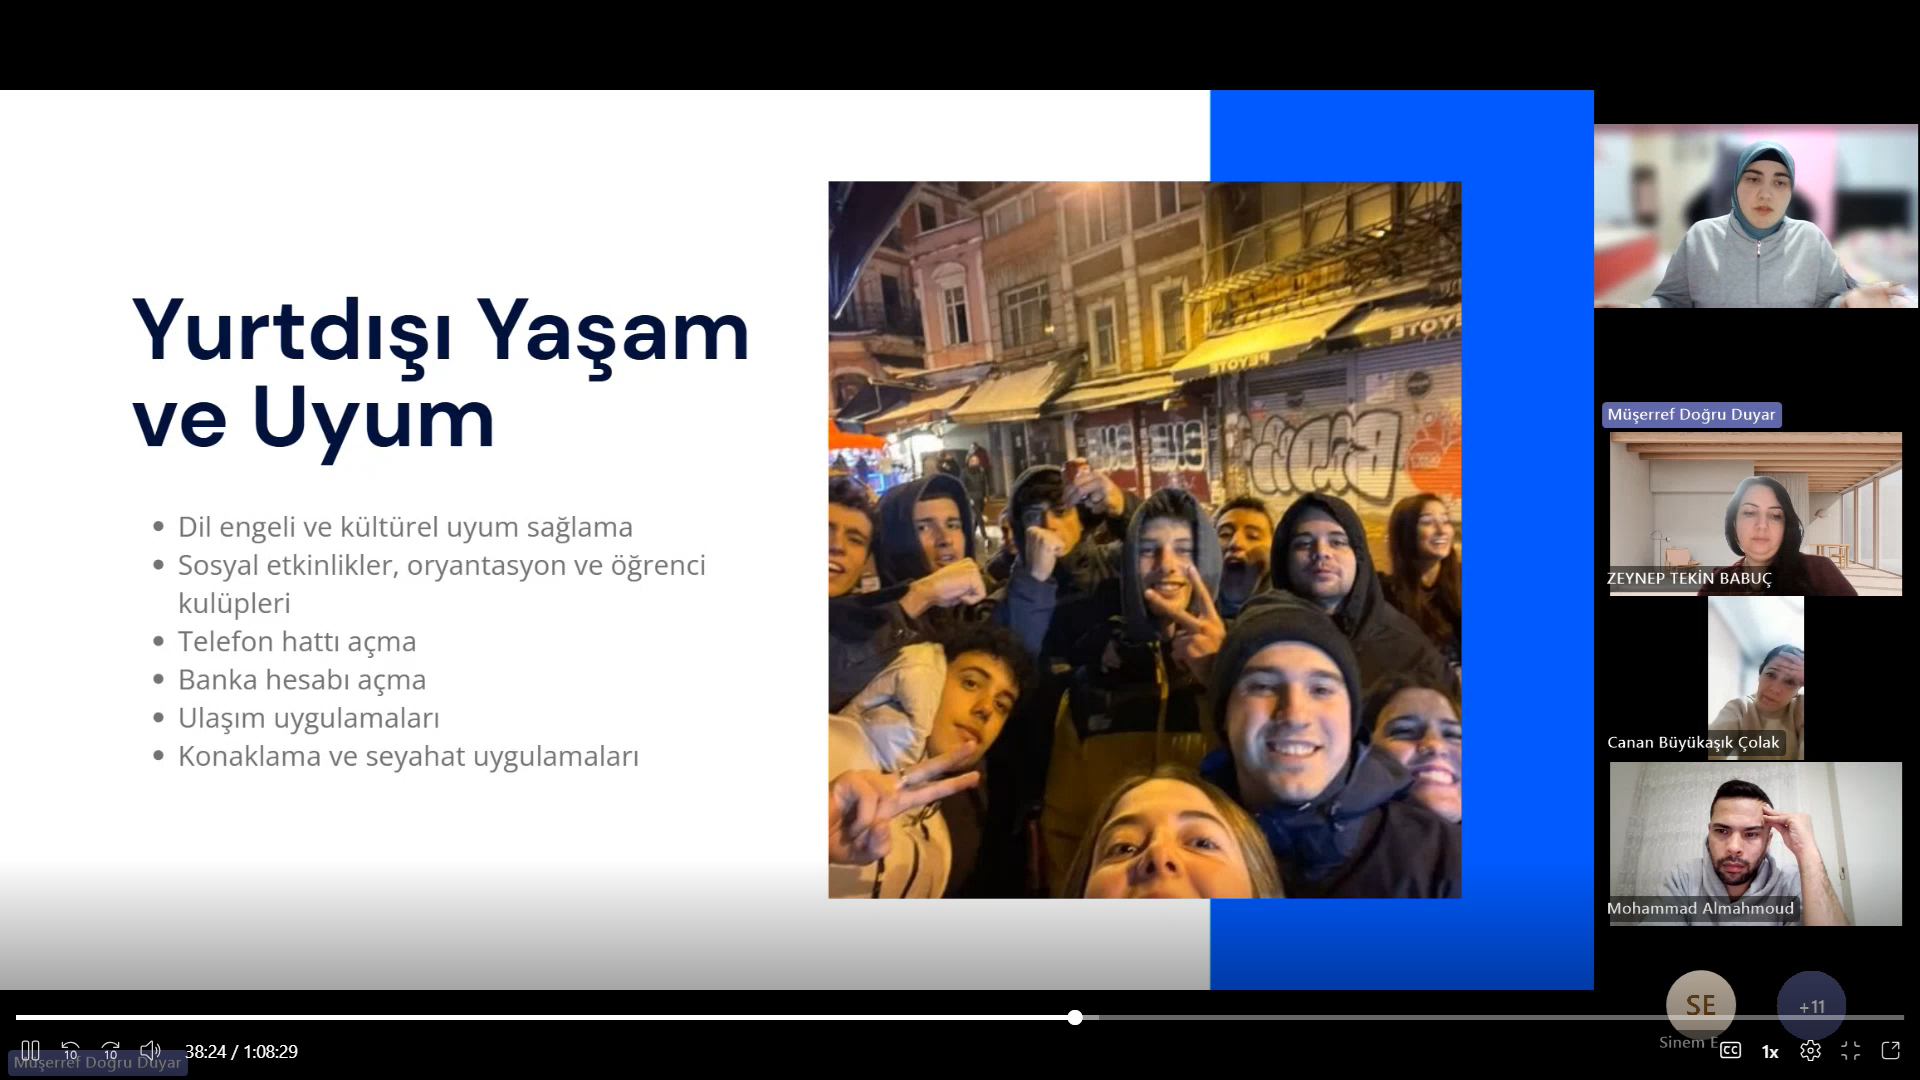Skip back 10 seconds
Image resolution: width=1920 pixels, height=1080 pixels.
70,1051
